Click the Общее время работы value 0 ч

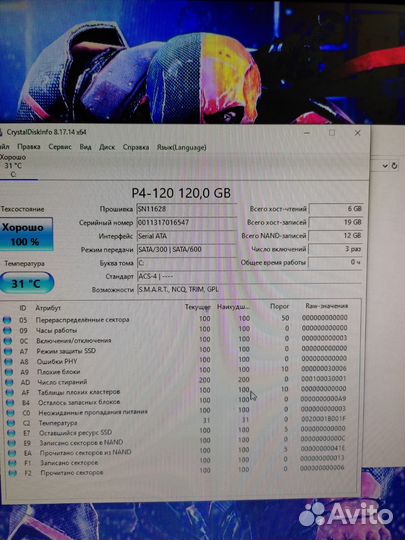click(x=336, y=262)
